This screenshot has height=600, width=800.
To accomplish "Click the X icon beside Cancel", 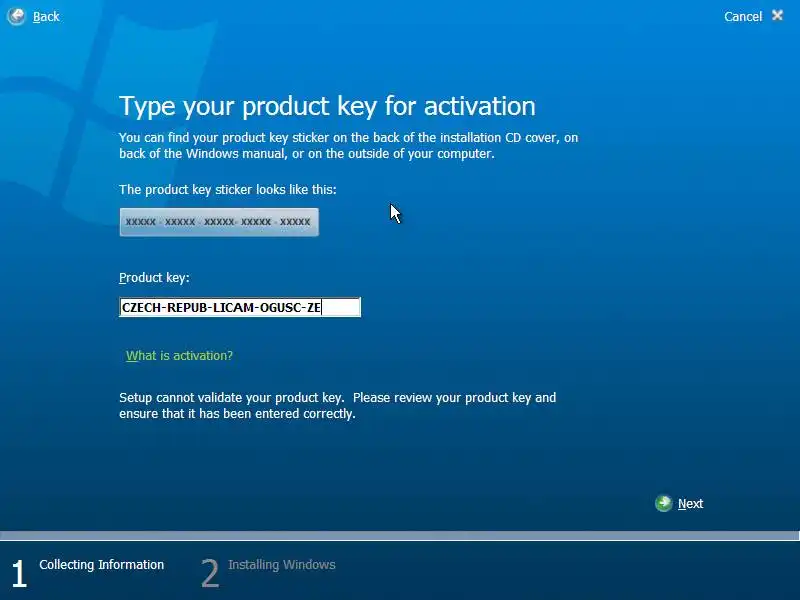I will [x=778, y=16].
